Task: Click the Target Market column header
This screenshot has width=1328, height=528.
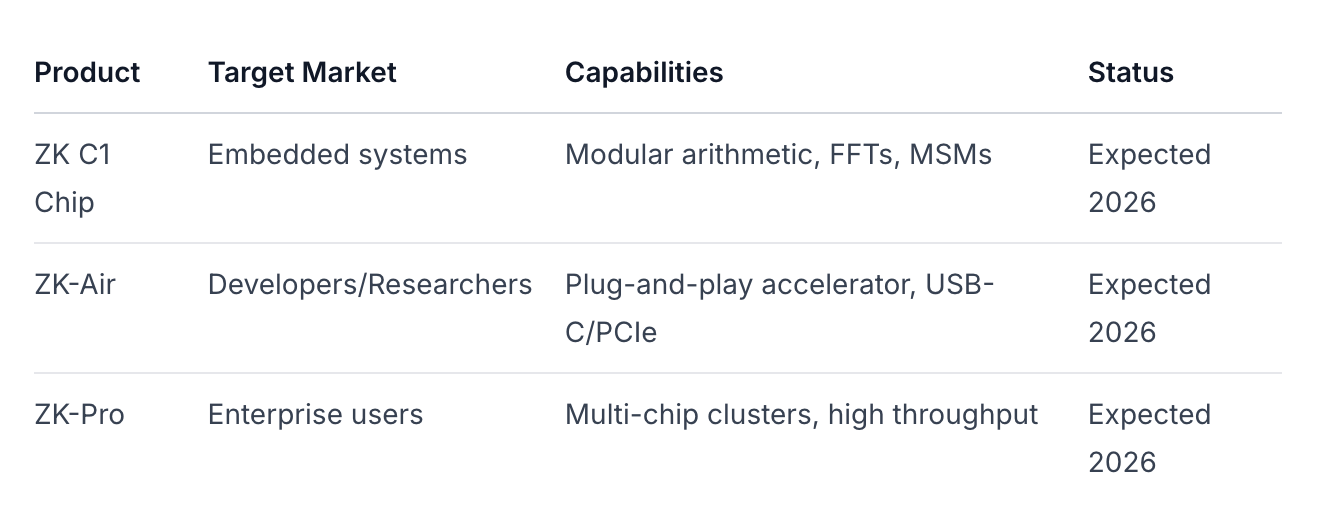Action: [x=302, y=73]
